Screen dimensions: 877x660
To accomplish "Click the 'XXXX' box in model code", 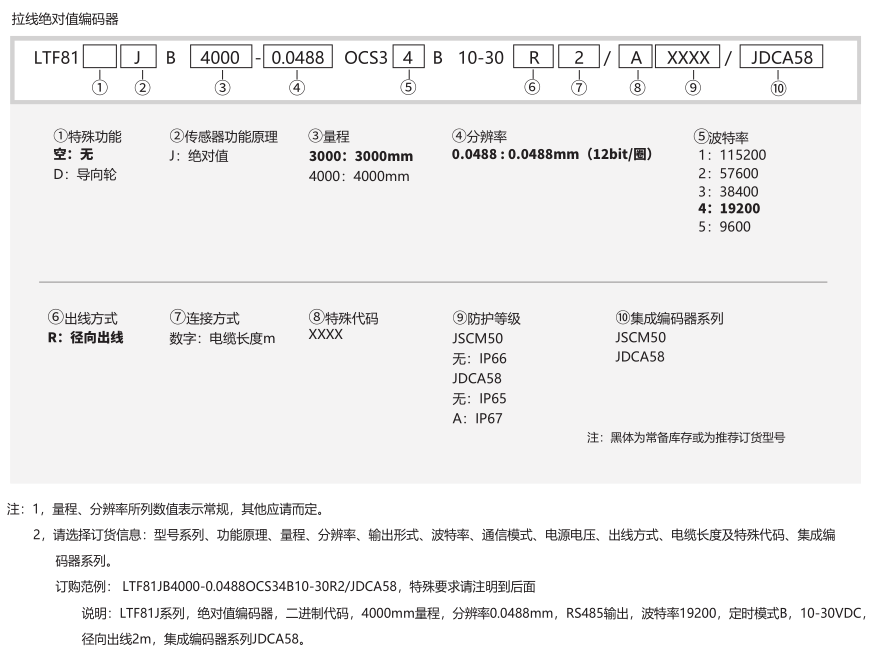I will (688, 57).
